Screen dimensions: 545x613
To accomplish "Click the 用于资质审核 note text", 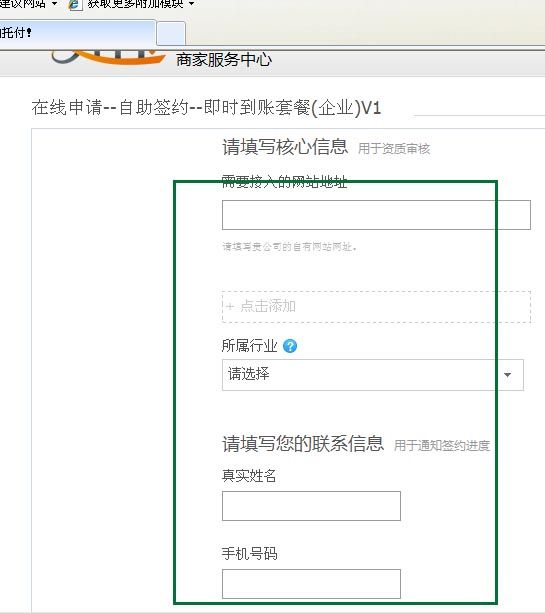I will coord(394,149).
